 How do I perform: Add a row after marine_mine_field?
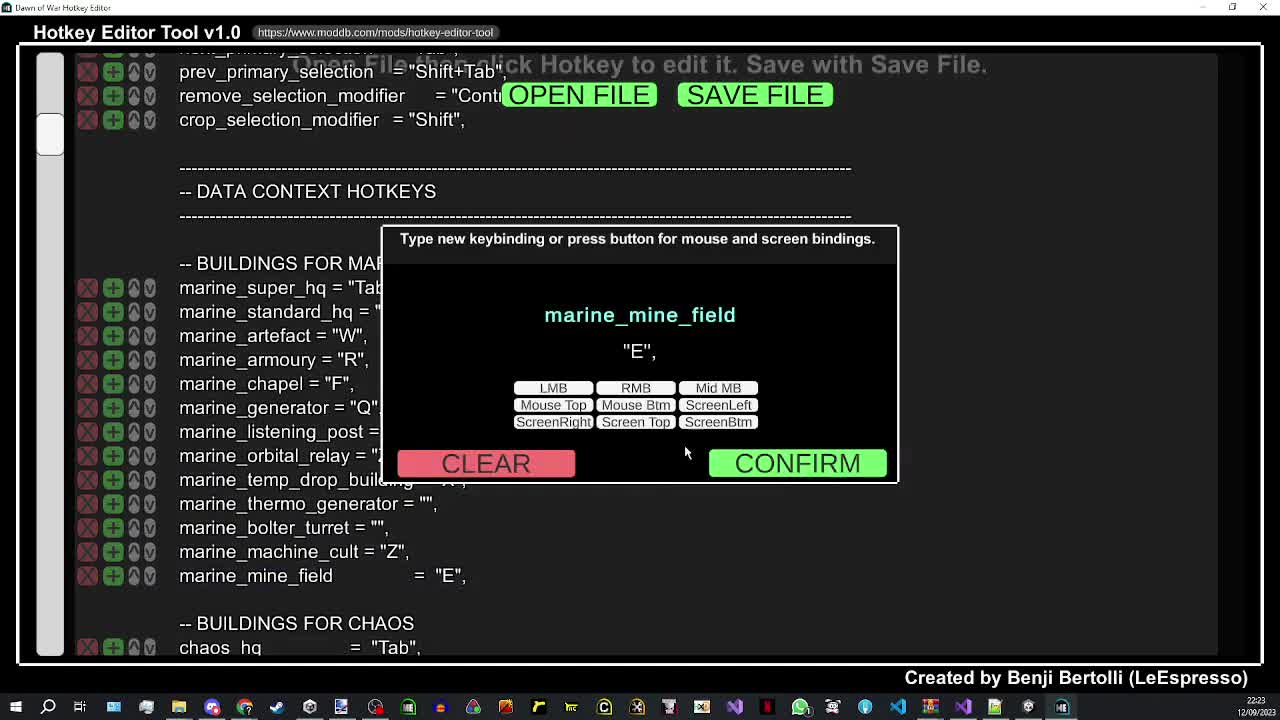pyautogui.click(x=113, y=576)
